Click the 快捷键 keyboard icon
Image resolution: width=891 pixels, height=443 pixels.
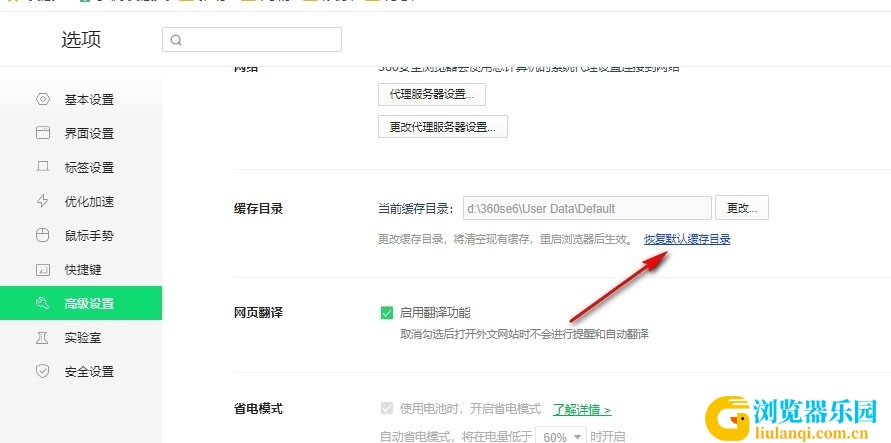[x=43, y=270]
